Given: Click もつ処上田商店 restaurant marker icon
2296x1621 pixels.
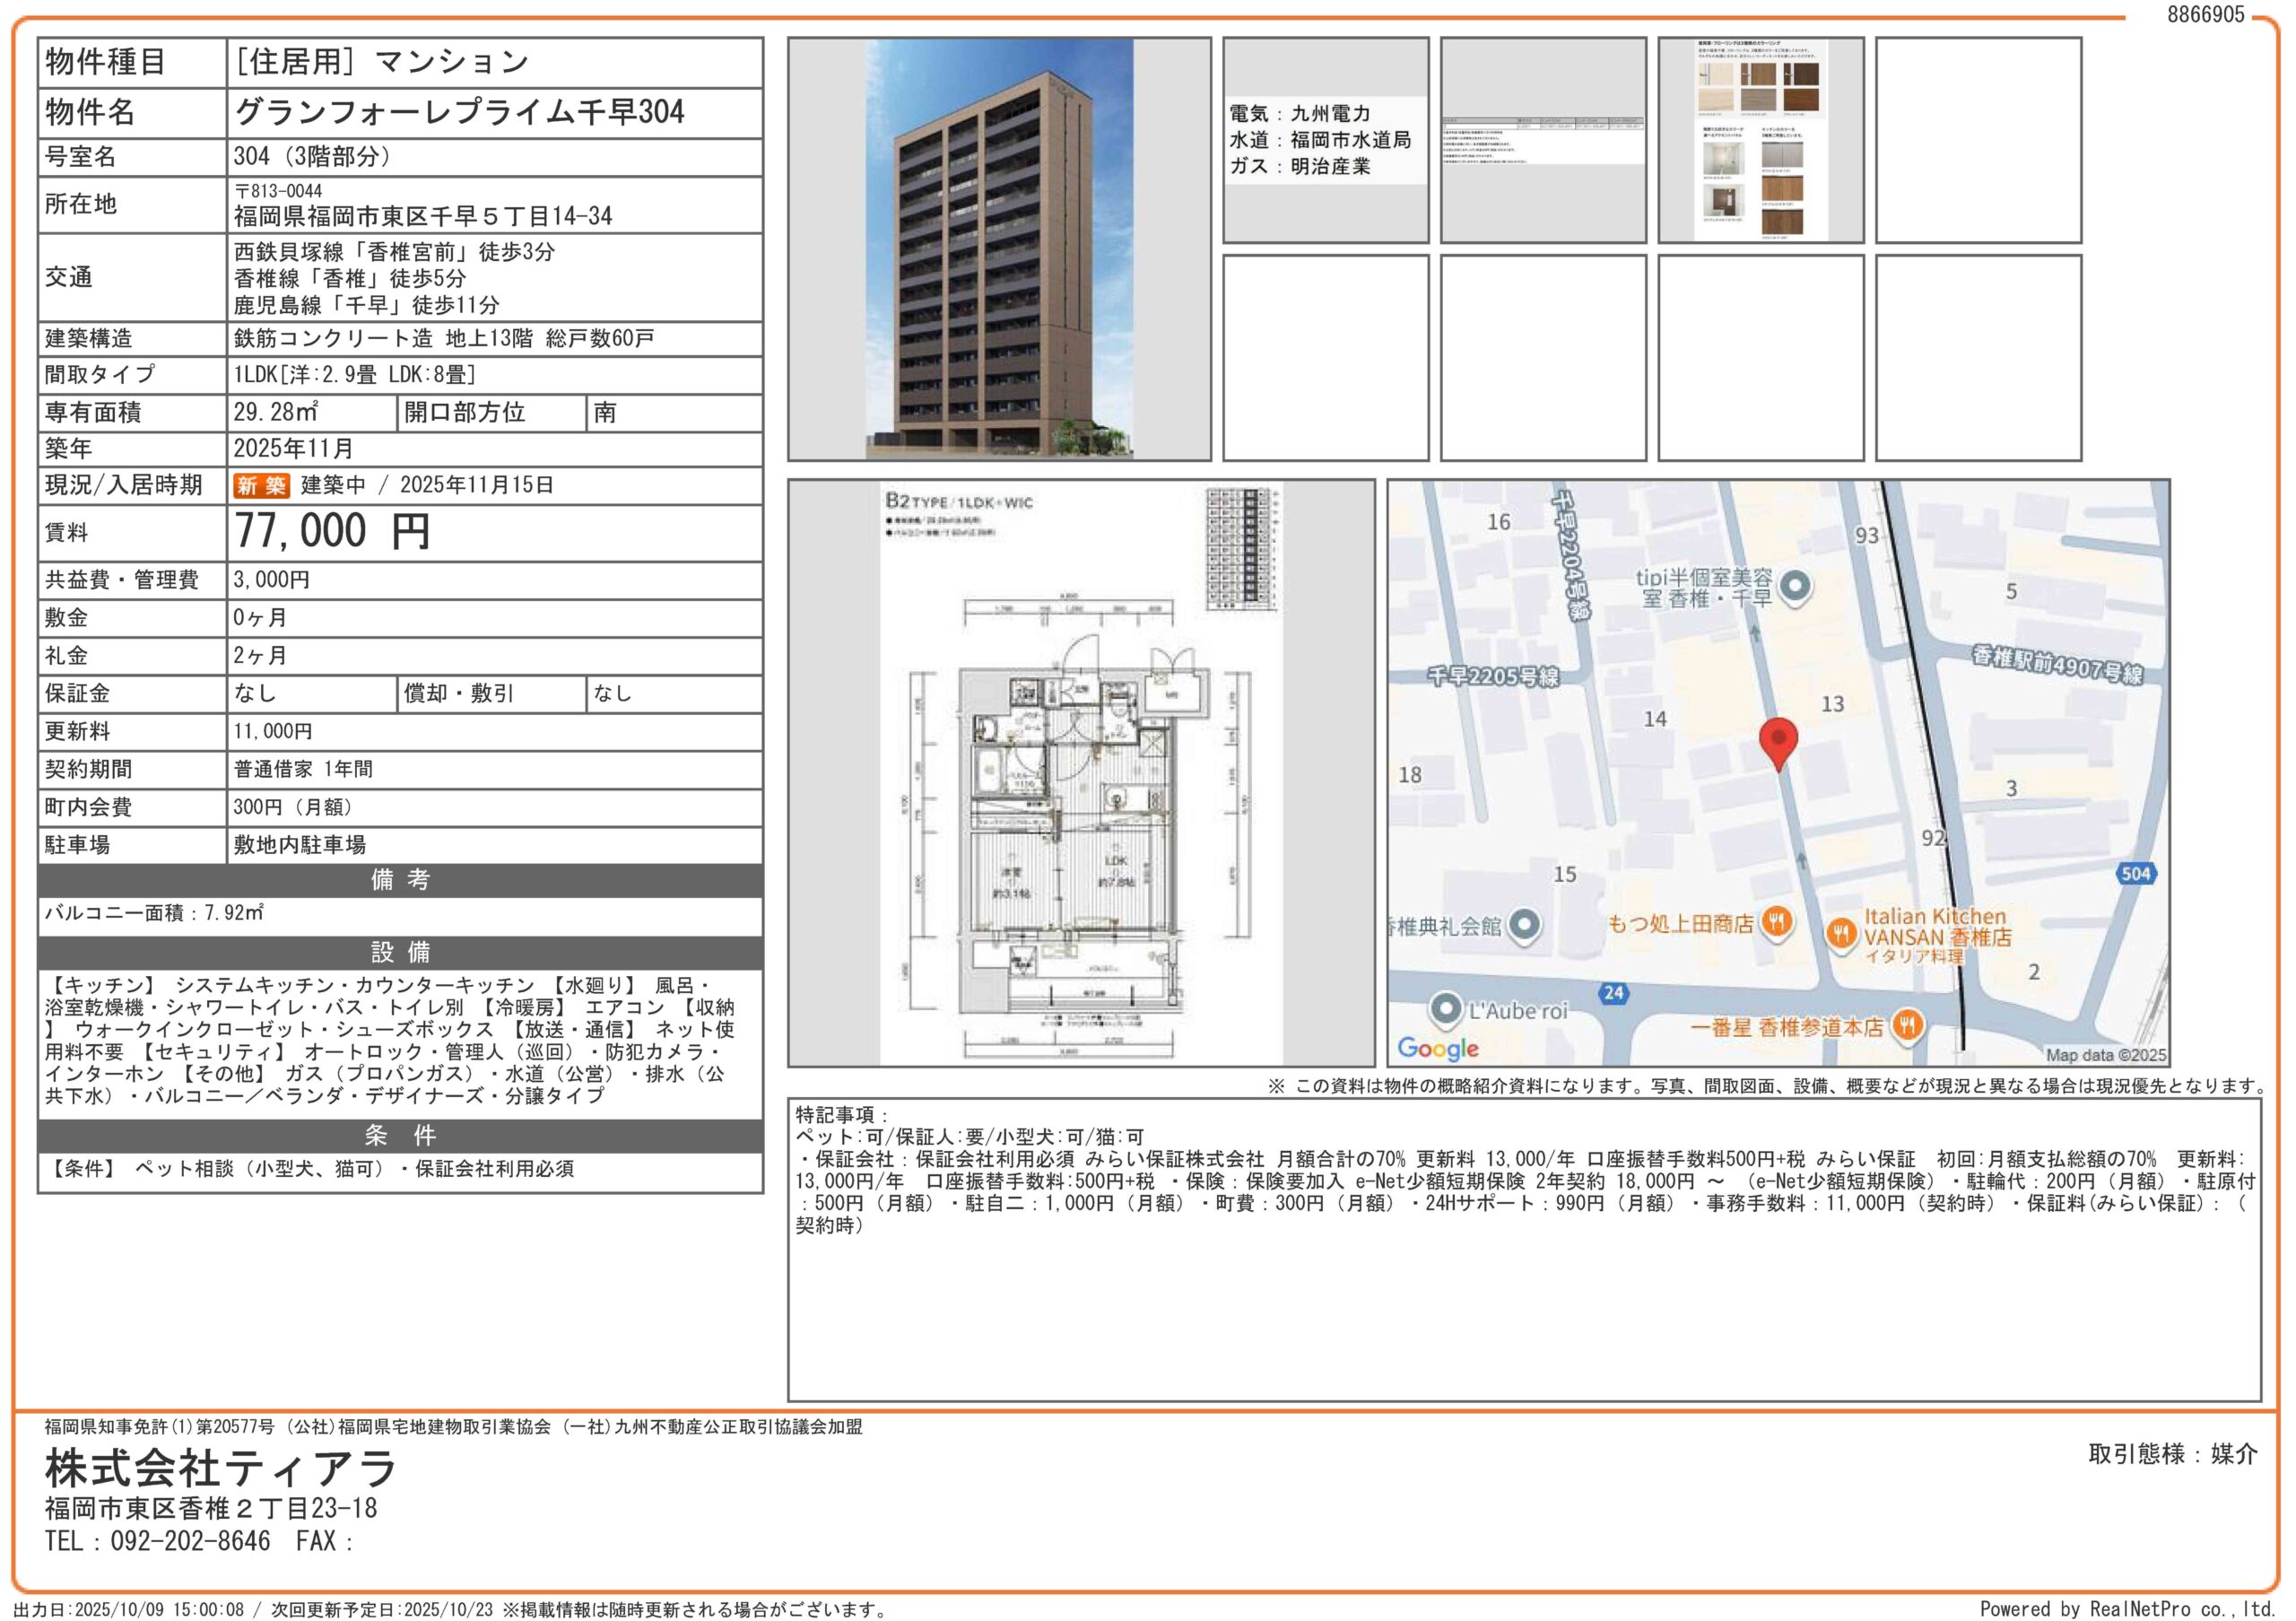Looking at the screenshot, I should 1776,921.
